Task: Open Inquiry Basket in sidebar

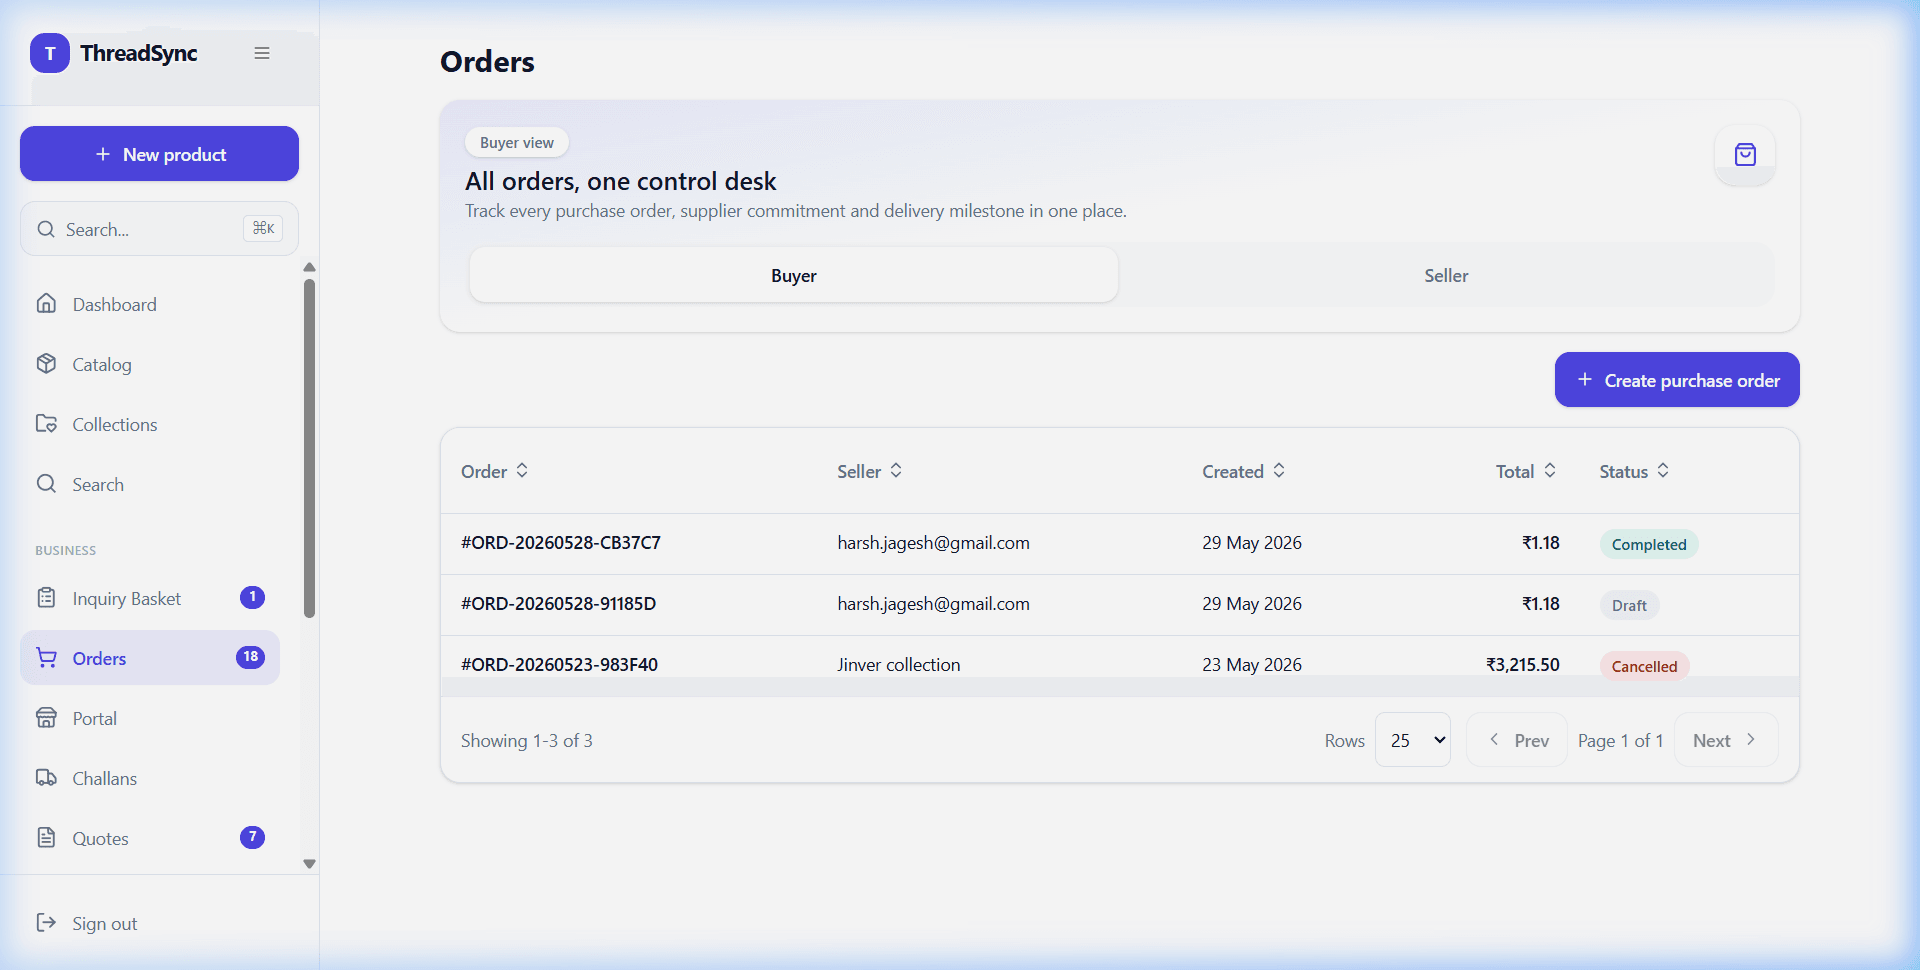Action: pyautogui.click(x=150, y=598)
